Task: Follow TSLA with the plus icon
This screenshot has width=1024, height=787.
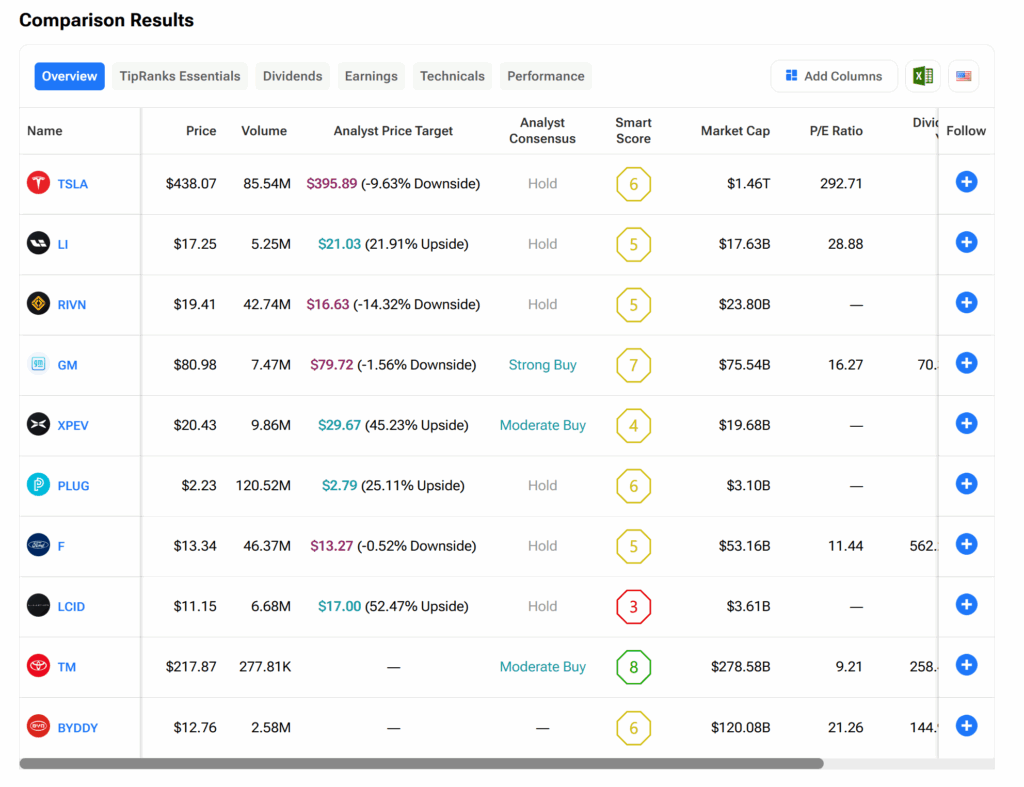Action: 966,182
